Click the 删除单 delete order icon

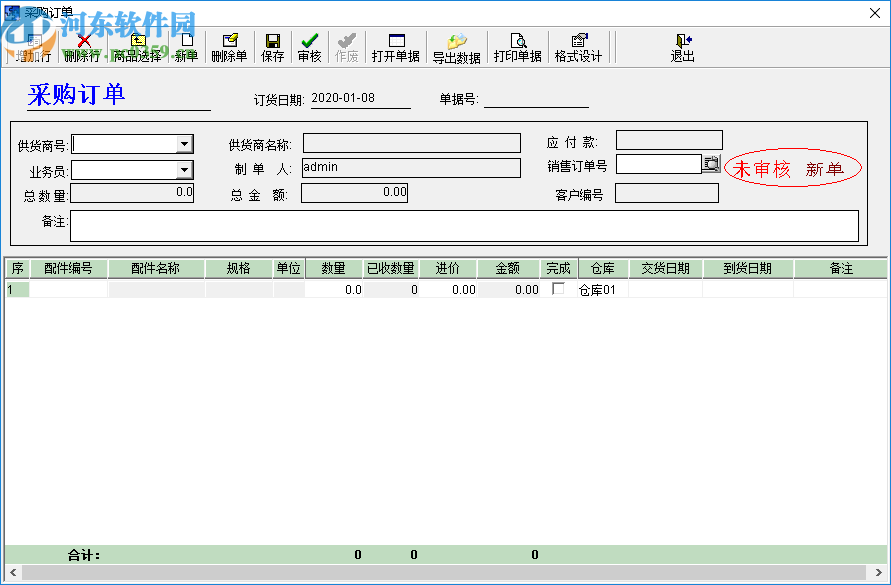(230, 47)
